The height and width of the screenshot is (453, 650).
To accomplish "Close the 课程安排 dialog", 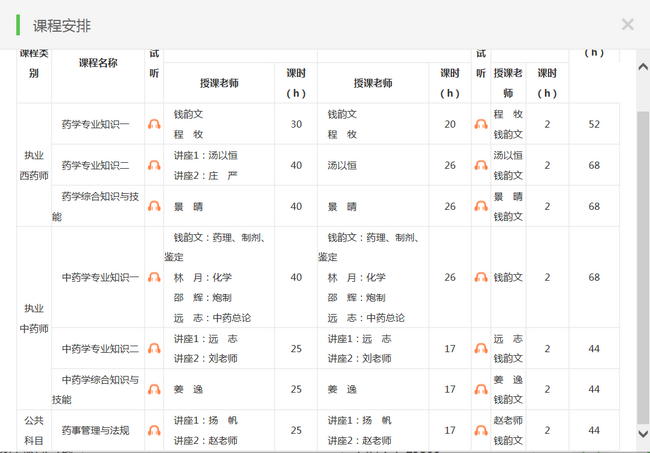I will click(627, 24).
